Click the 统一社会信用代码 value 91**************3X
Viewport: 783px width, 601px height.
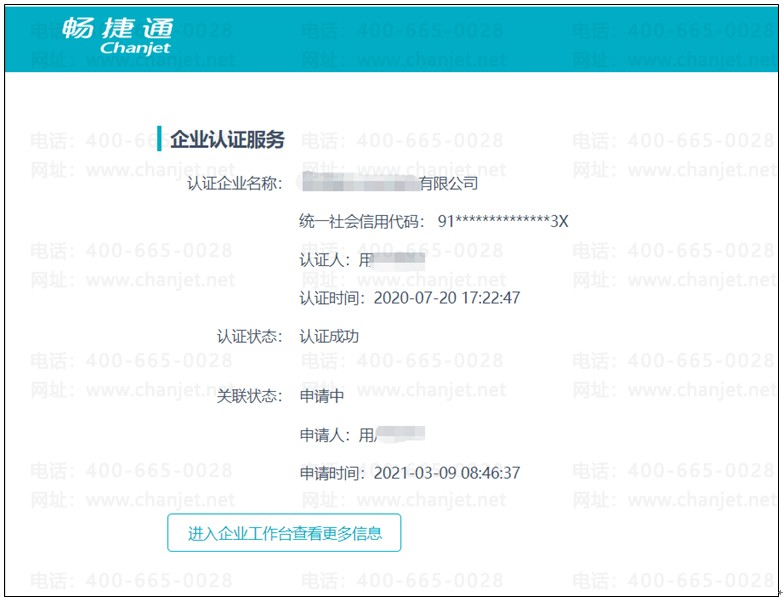click(x=503, y=221)
